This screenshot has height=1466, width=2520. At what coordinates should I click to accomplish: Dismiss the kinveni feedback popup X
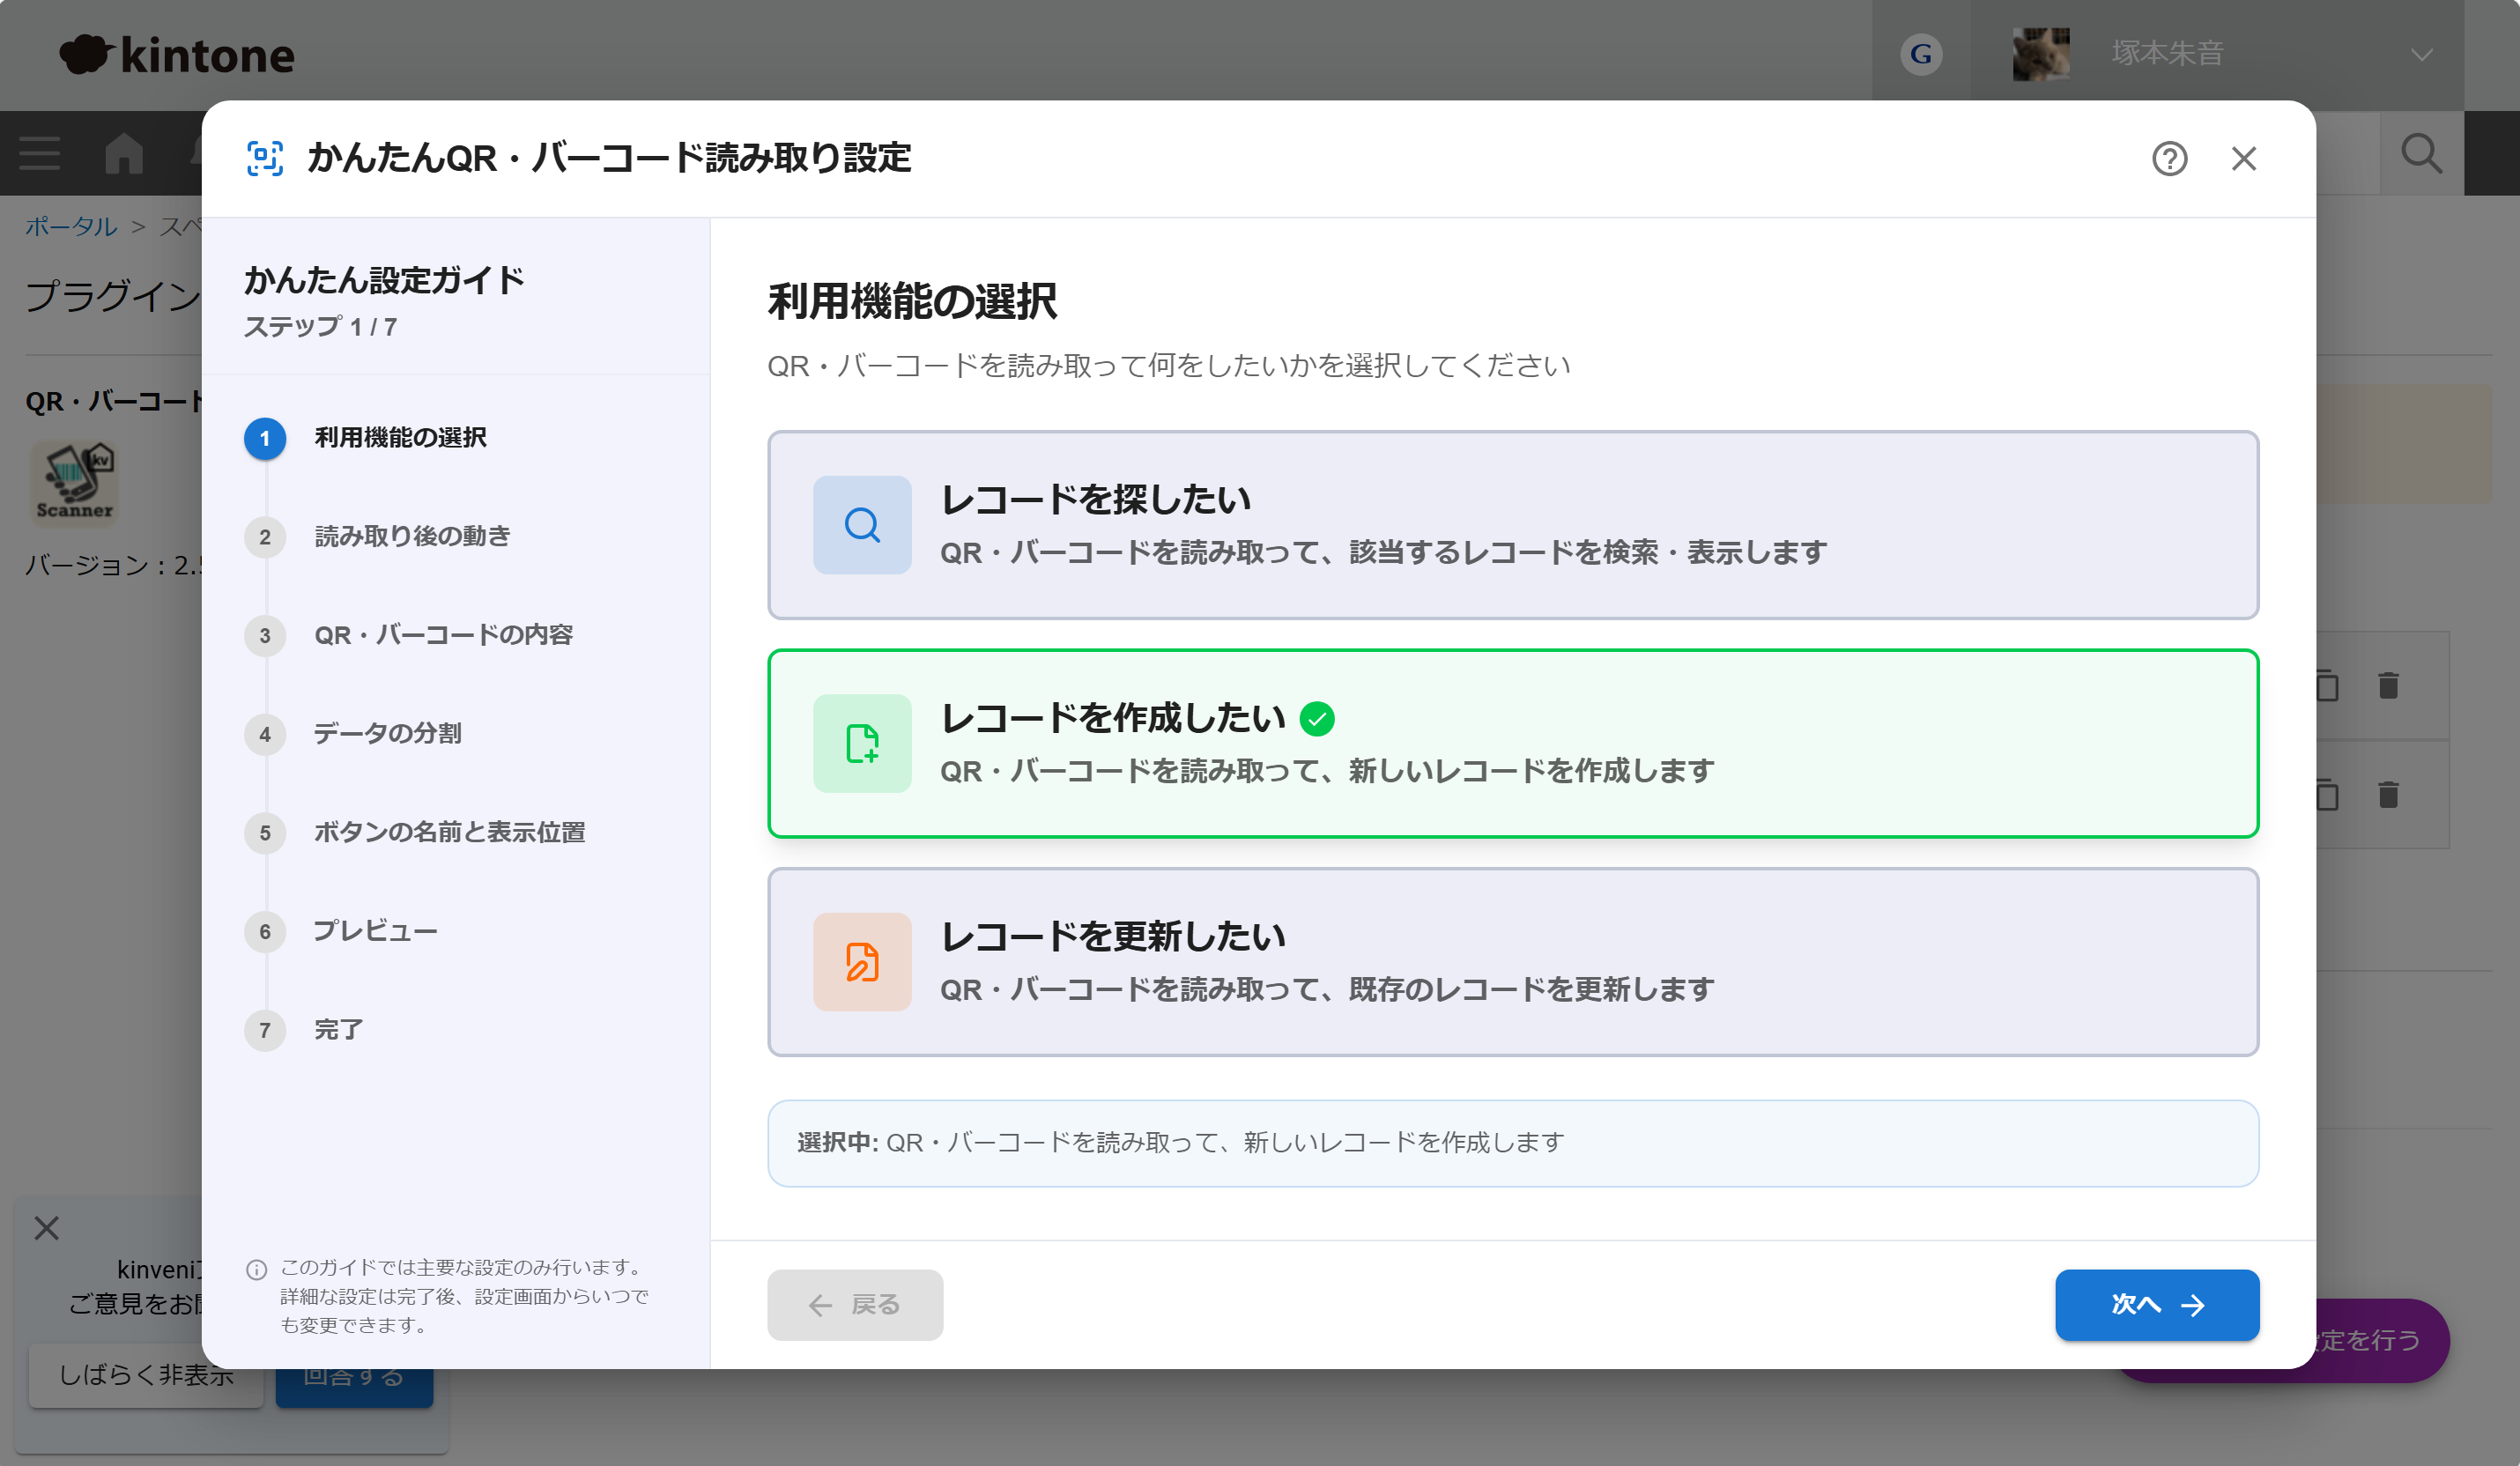coord(47,1228)
